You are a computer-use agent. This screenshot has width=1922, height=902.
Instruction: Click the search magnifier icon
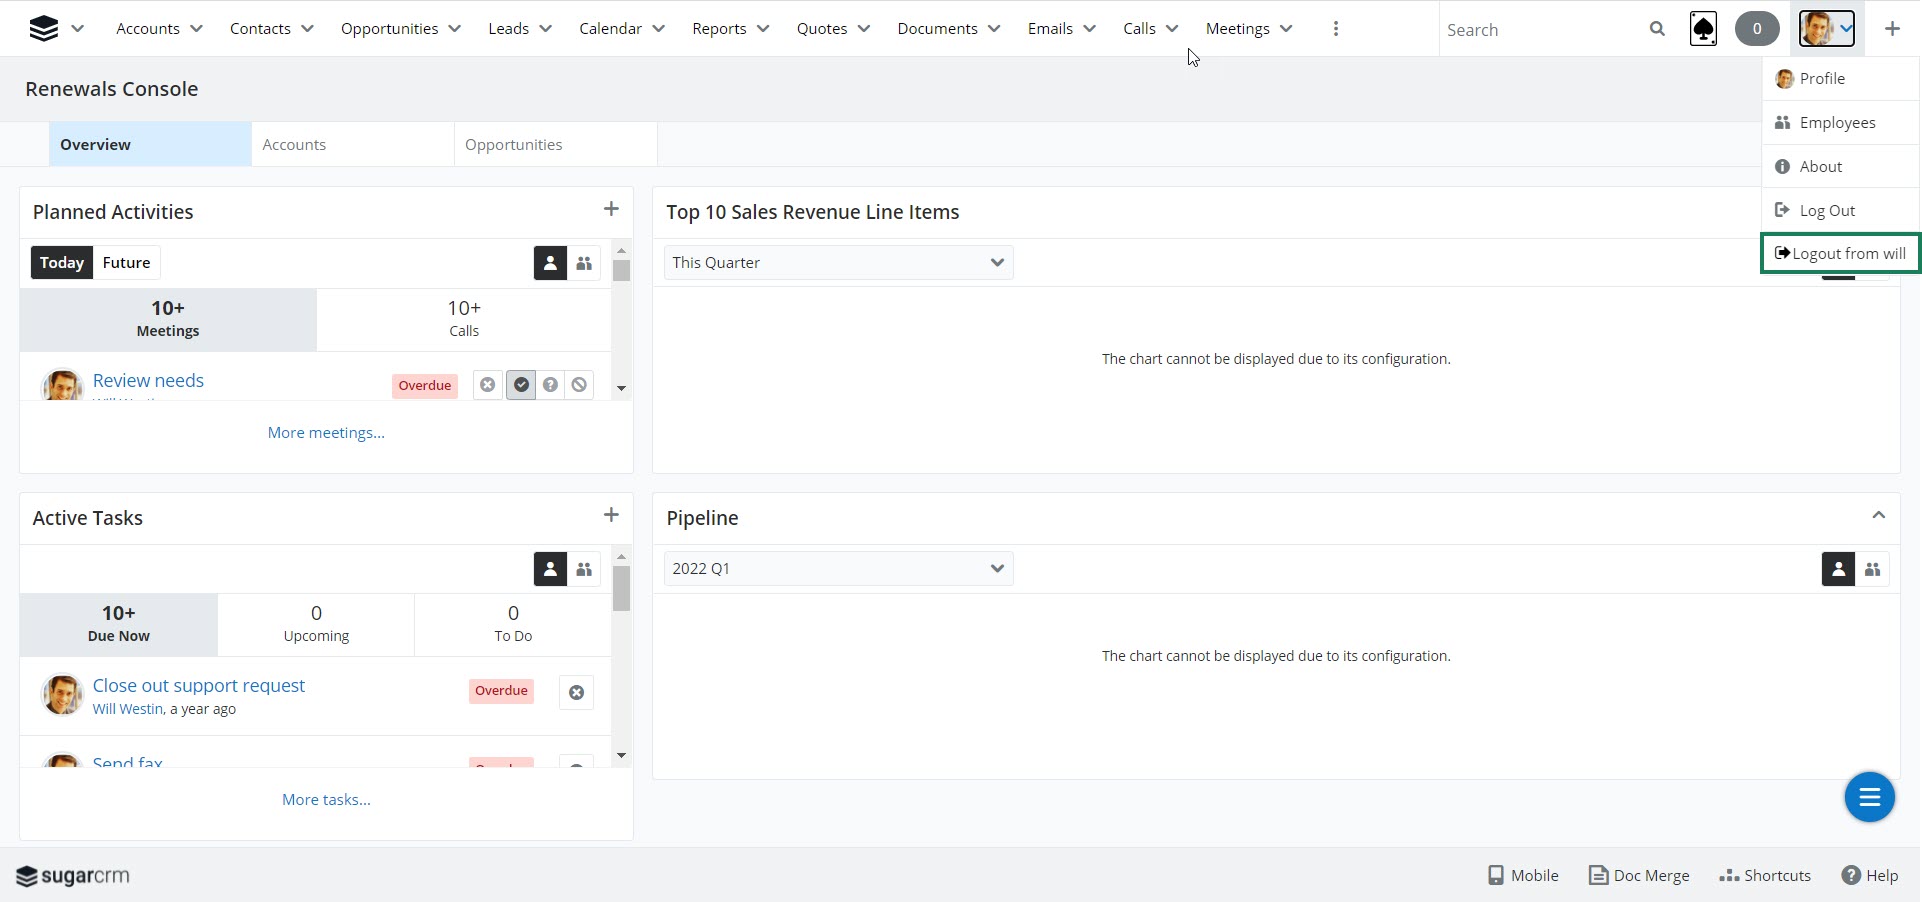1657,29
